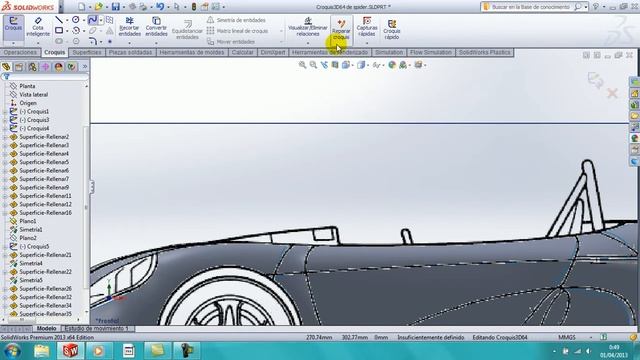Click Capturas rápidas tool

click(367, 27)
